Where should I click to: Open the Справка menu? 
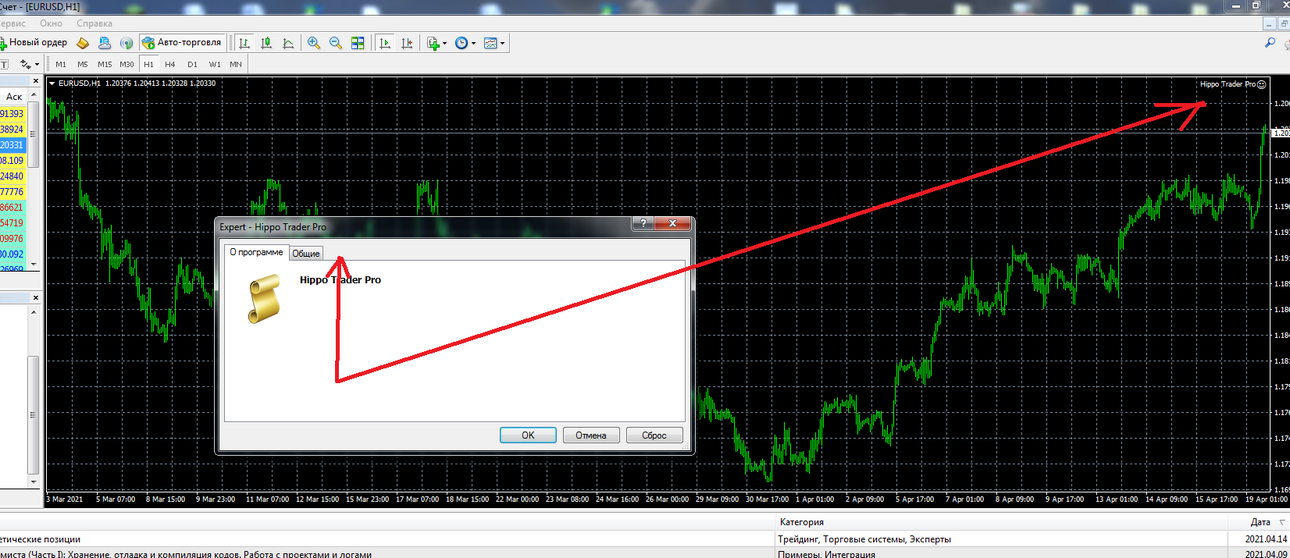point(94,22)
